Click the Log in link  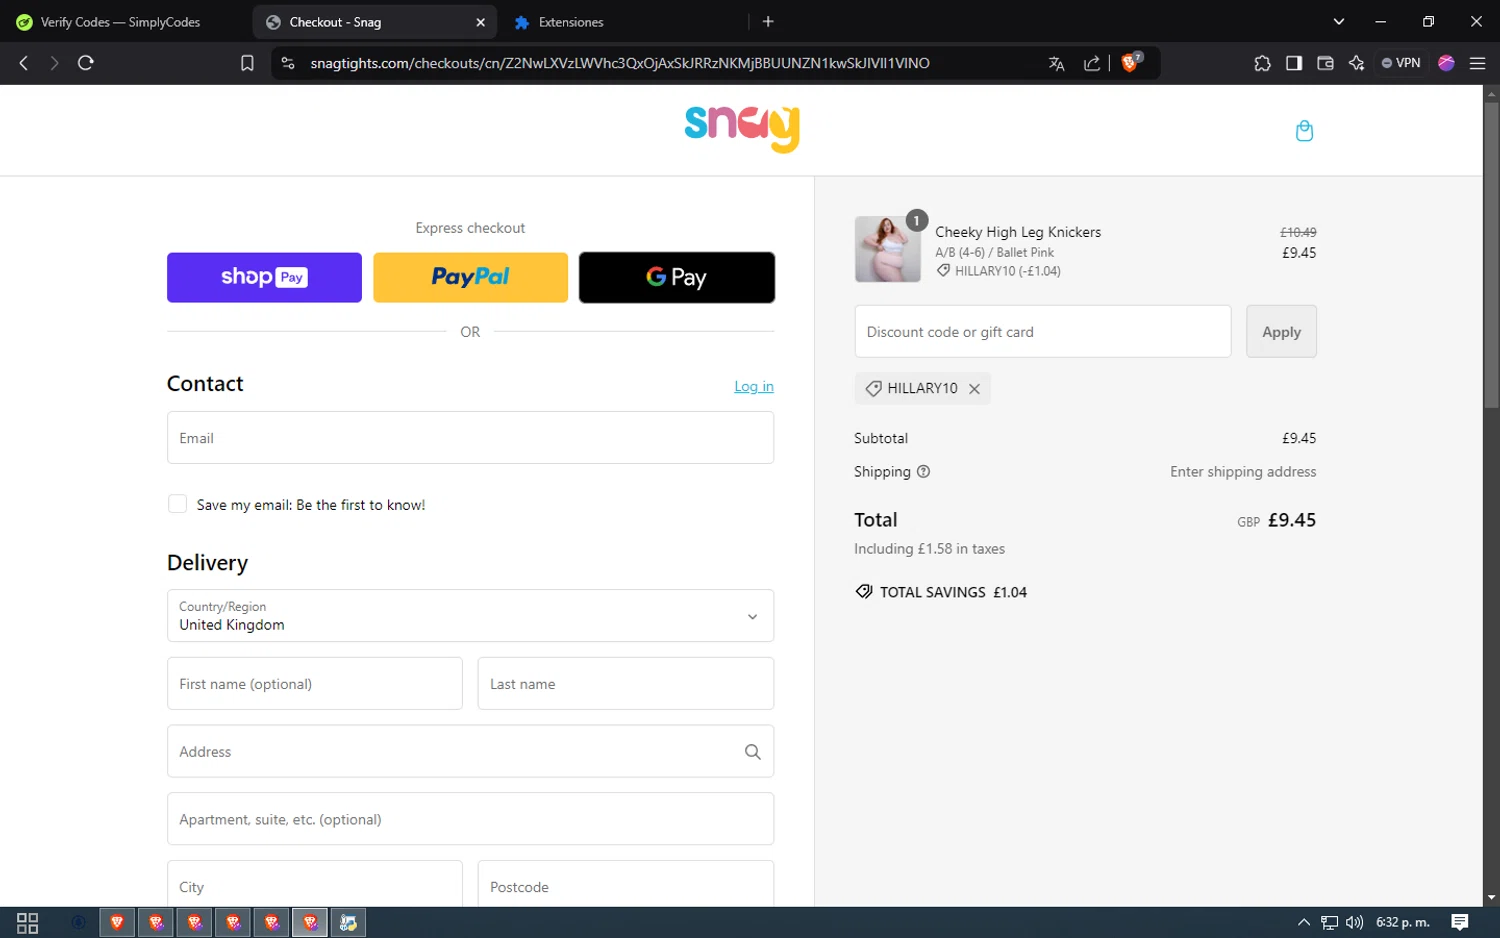[754, 386]
